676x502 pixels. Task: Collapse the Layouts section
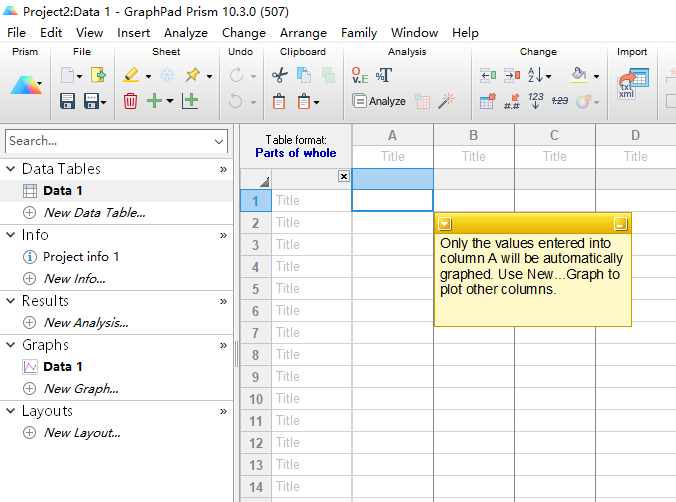point(11,411)
